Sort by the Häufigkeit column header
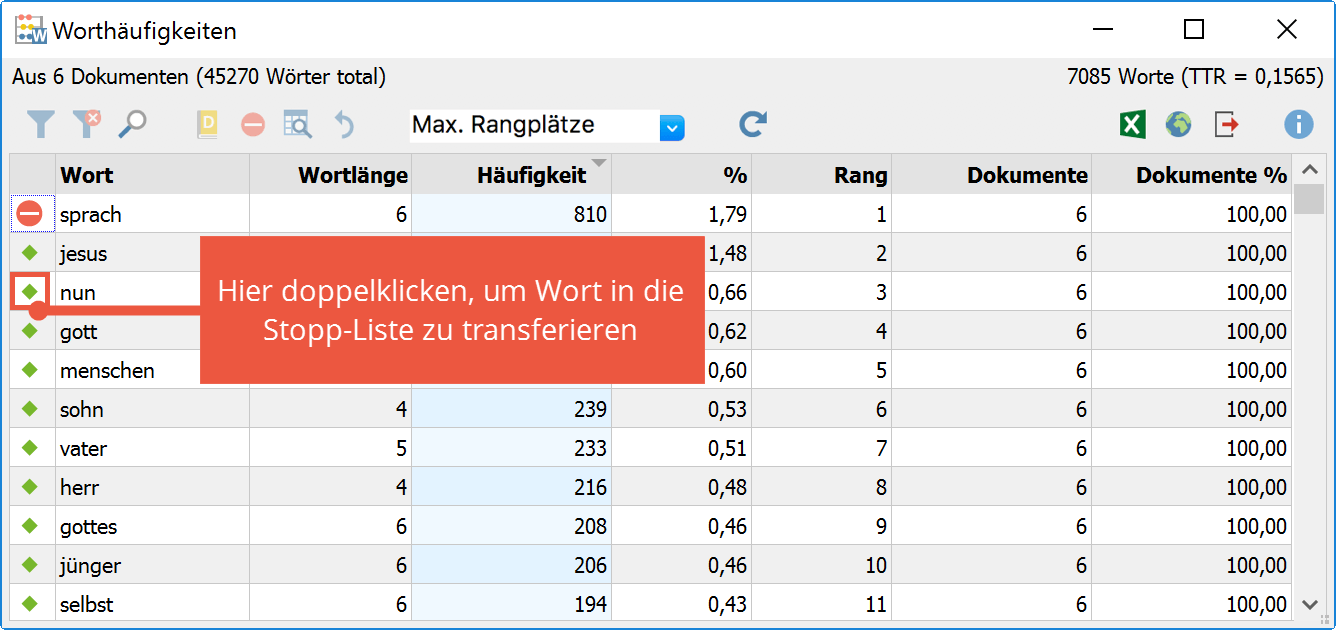 pyautogui.click(x=511, y=174)
